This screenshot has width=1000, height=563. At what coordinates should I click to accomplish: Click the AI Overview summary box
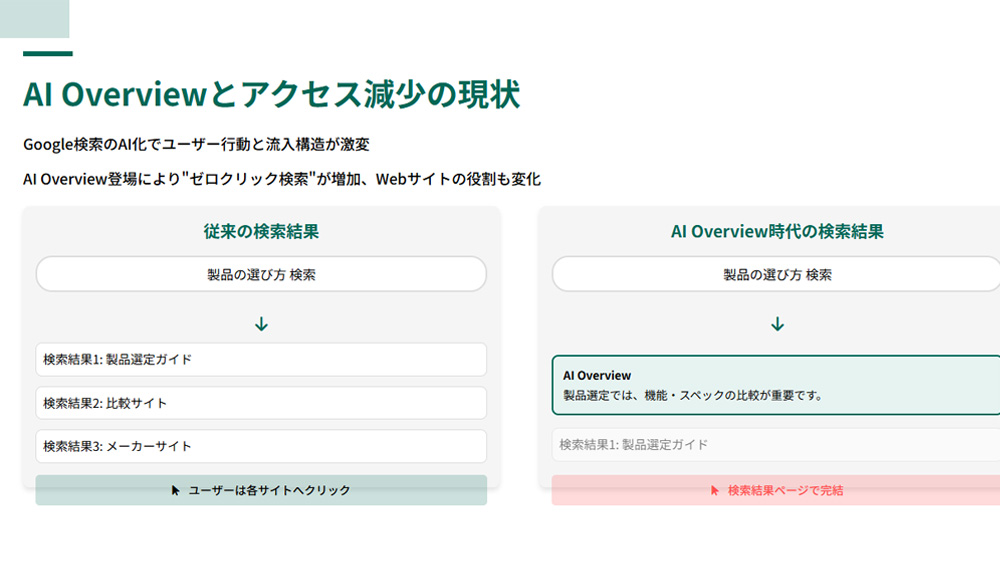coord(776,385)
